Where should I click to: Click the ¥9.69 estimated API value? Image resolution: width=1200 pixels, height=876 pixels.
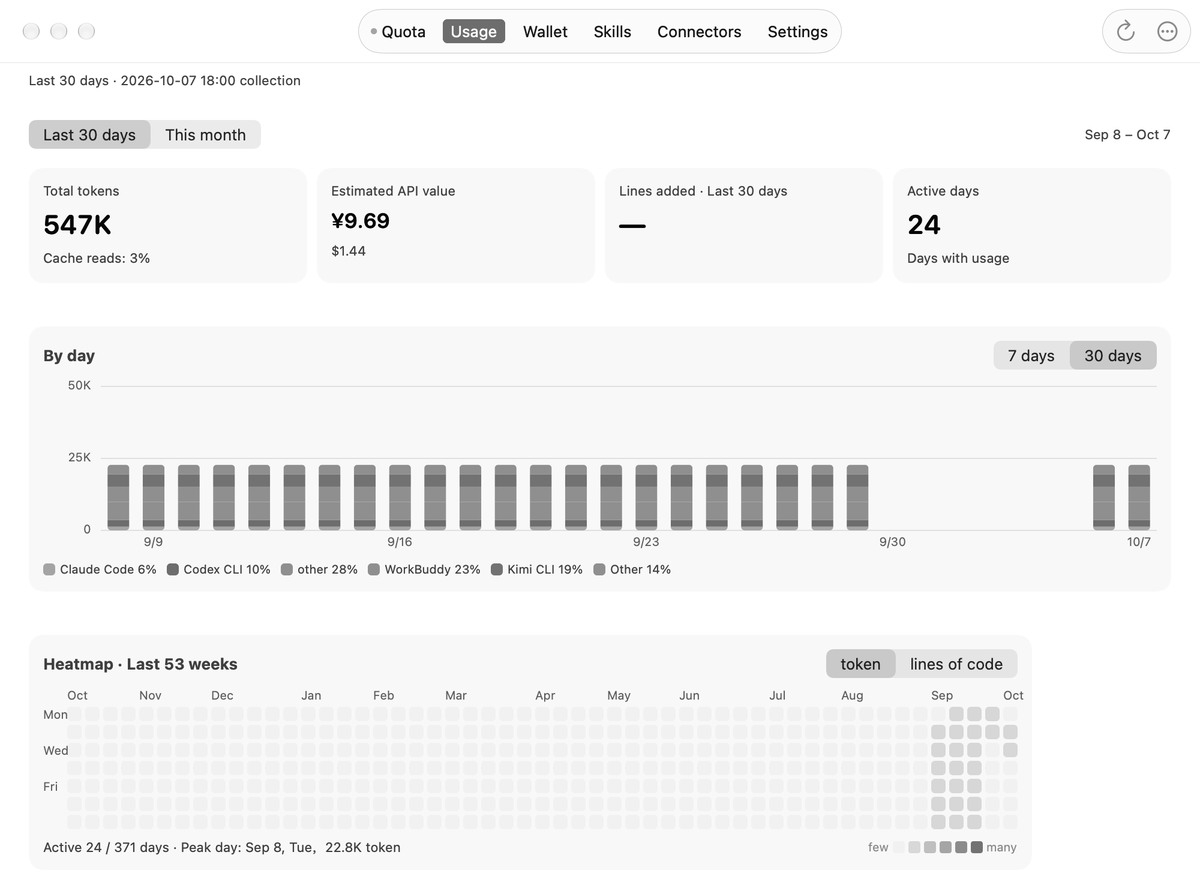tap(360, 221)
